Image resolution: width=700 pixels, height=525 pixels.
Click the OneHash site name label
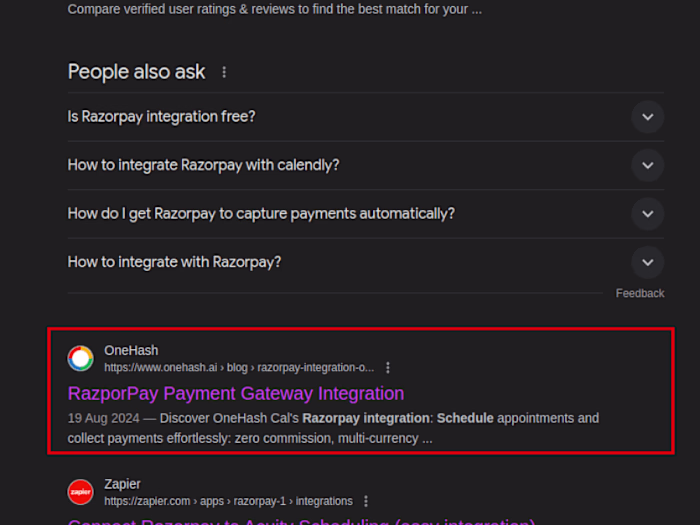pyautogui.click(x=131, y=350)
